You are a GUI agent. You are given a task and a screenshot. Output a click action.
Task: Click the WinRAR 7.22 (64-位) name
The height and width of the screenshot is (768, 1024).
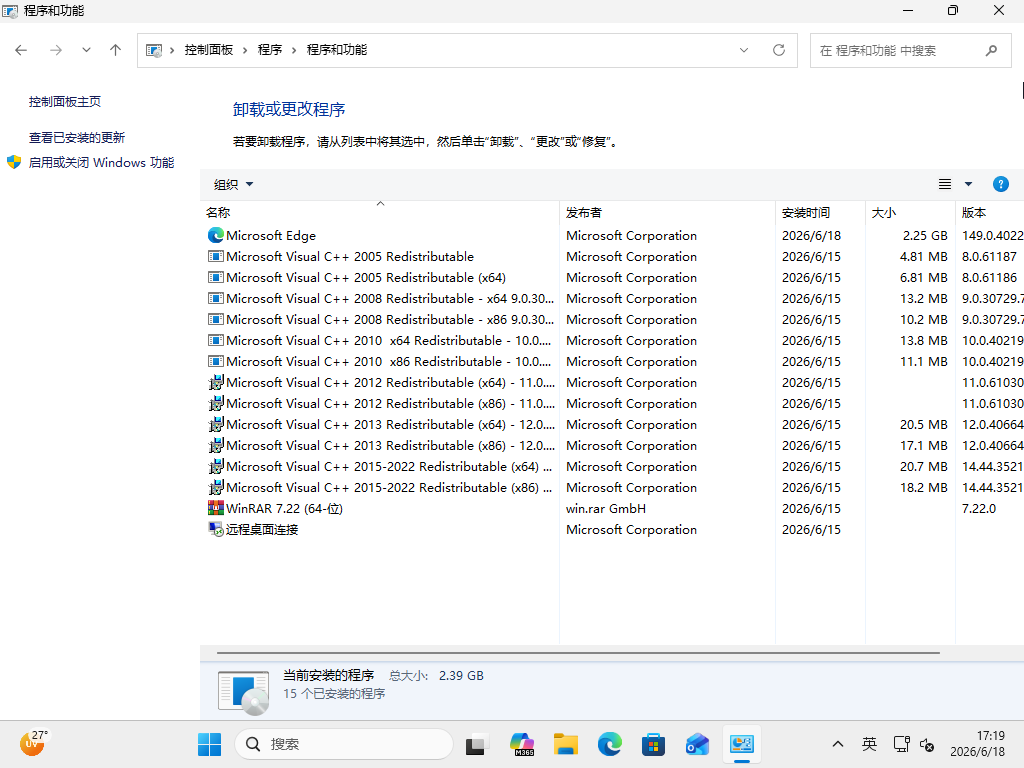(284, 509)
